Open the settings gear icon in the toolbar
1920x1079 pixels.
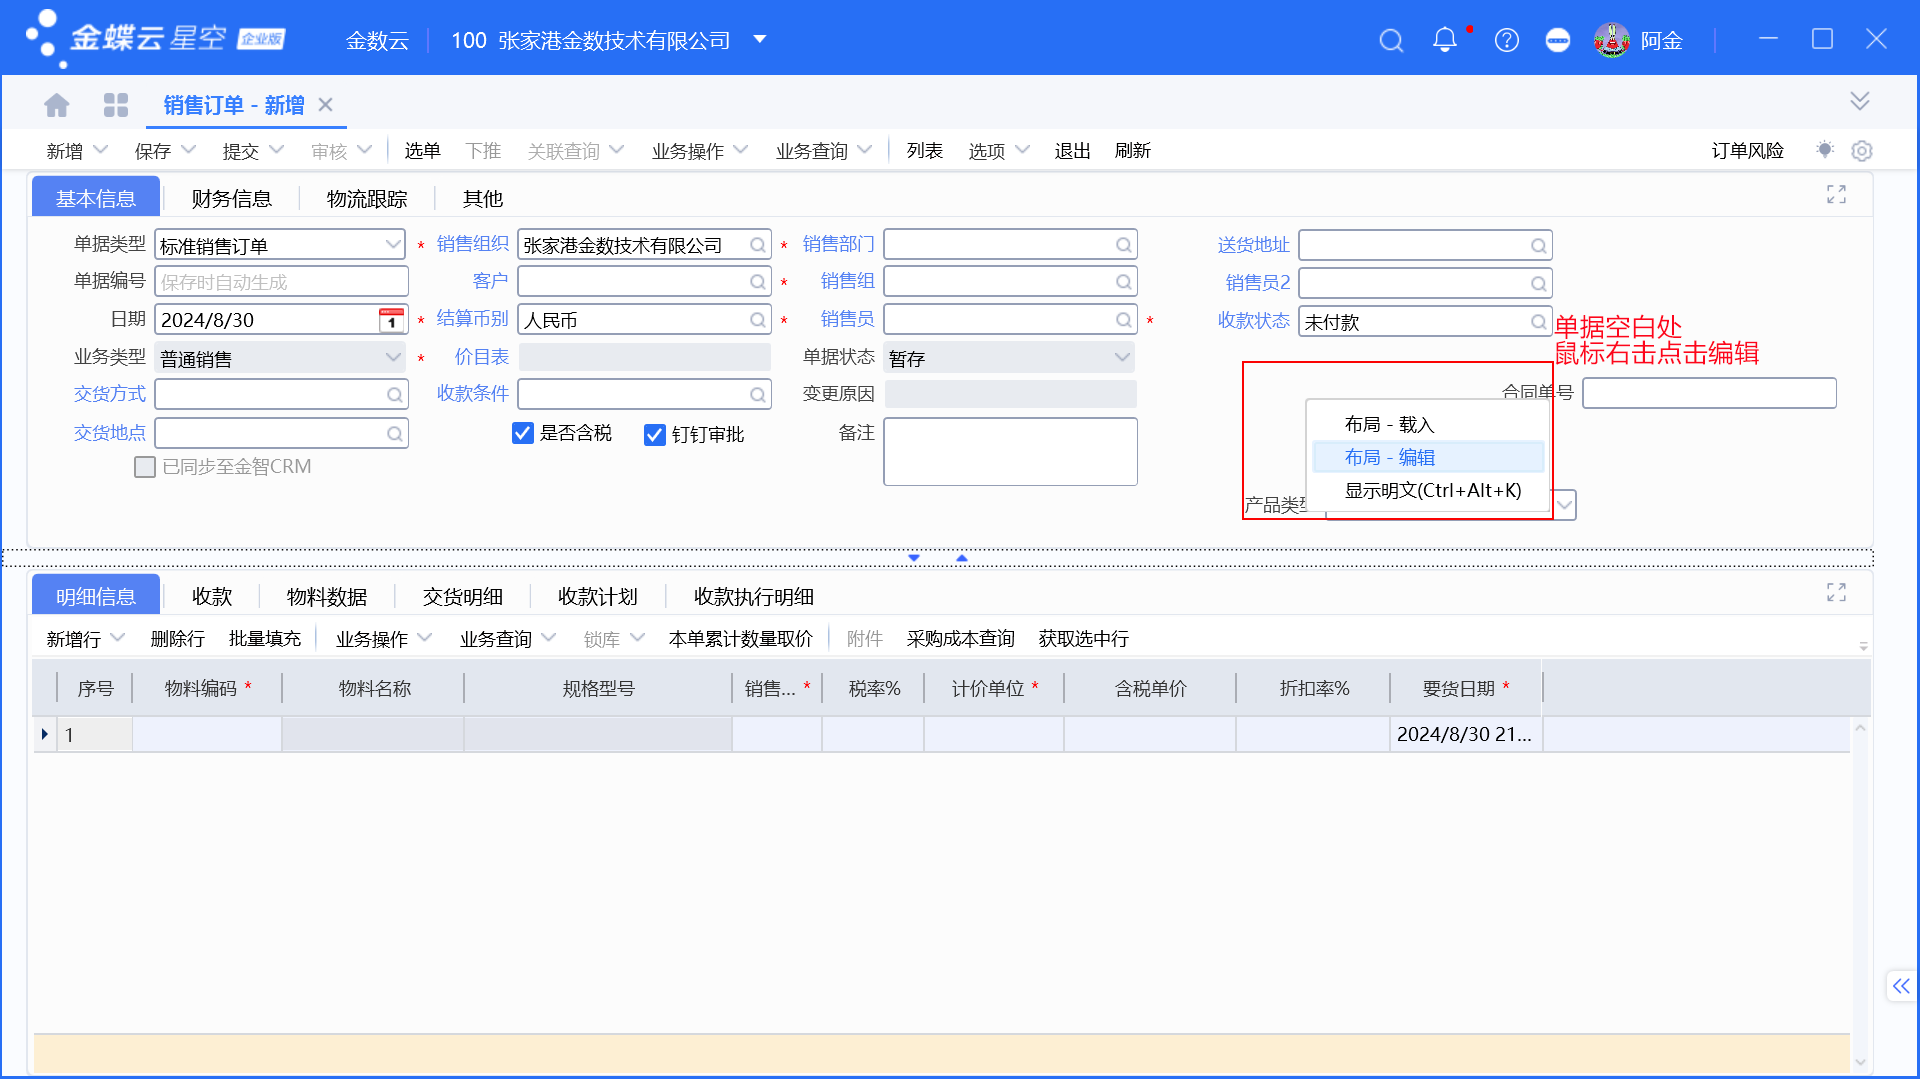(1861, 151)
